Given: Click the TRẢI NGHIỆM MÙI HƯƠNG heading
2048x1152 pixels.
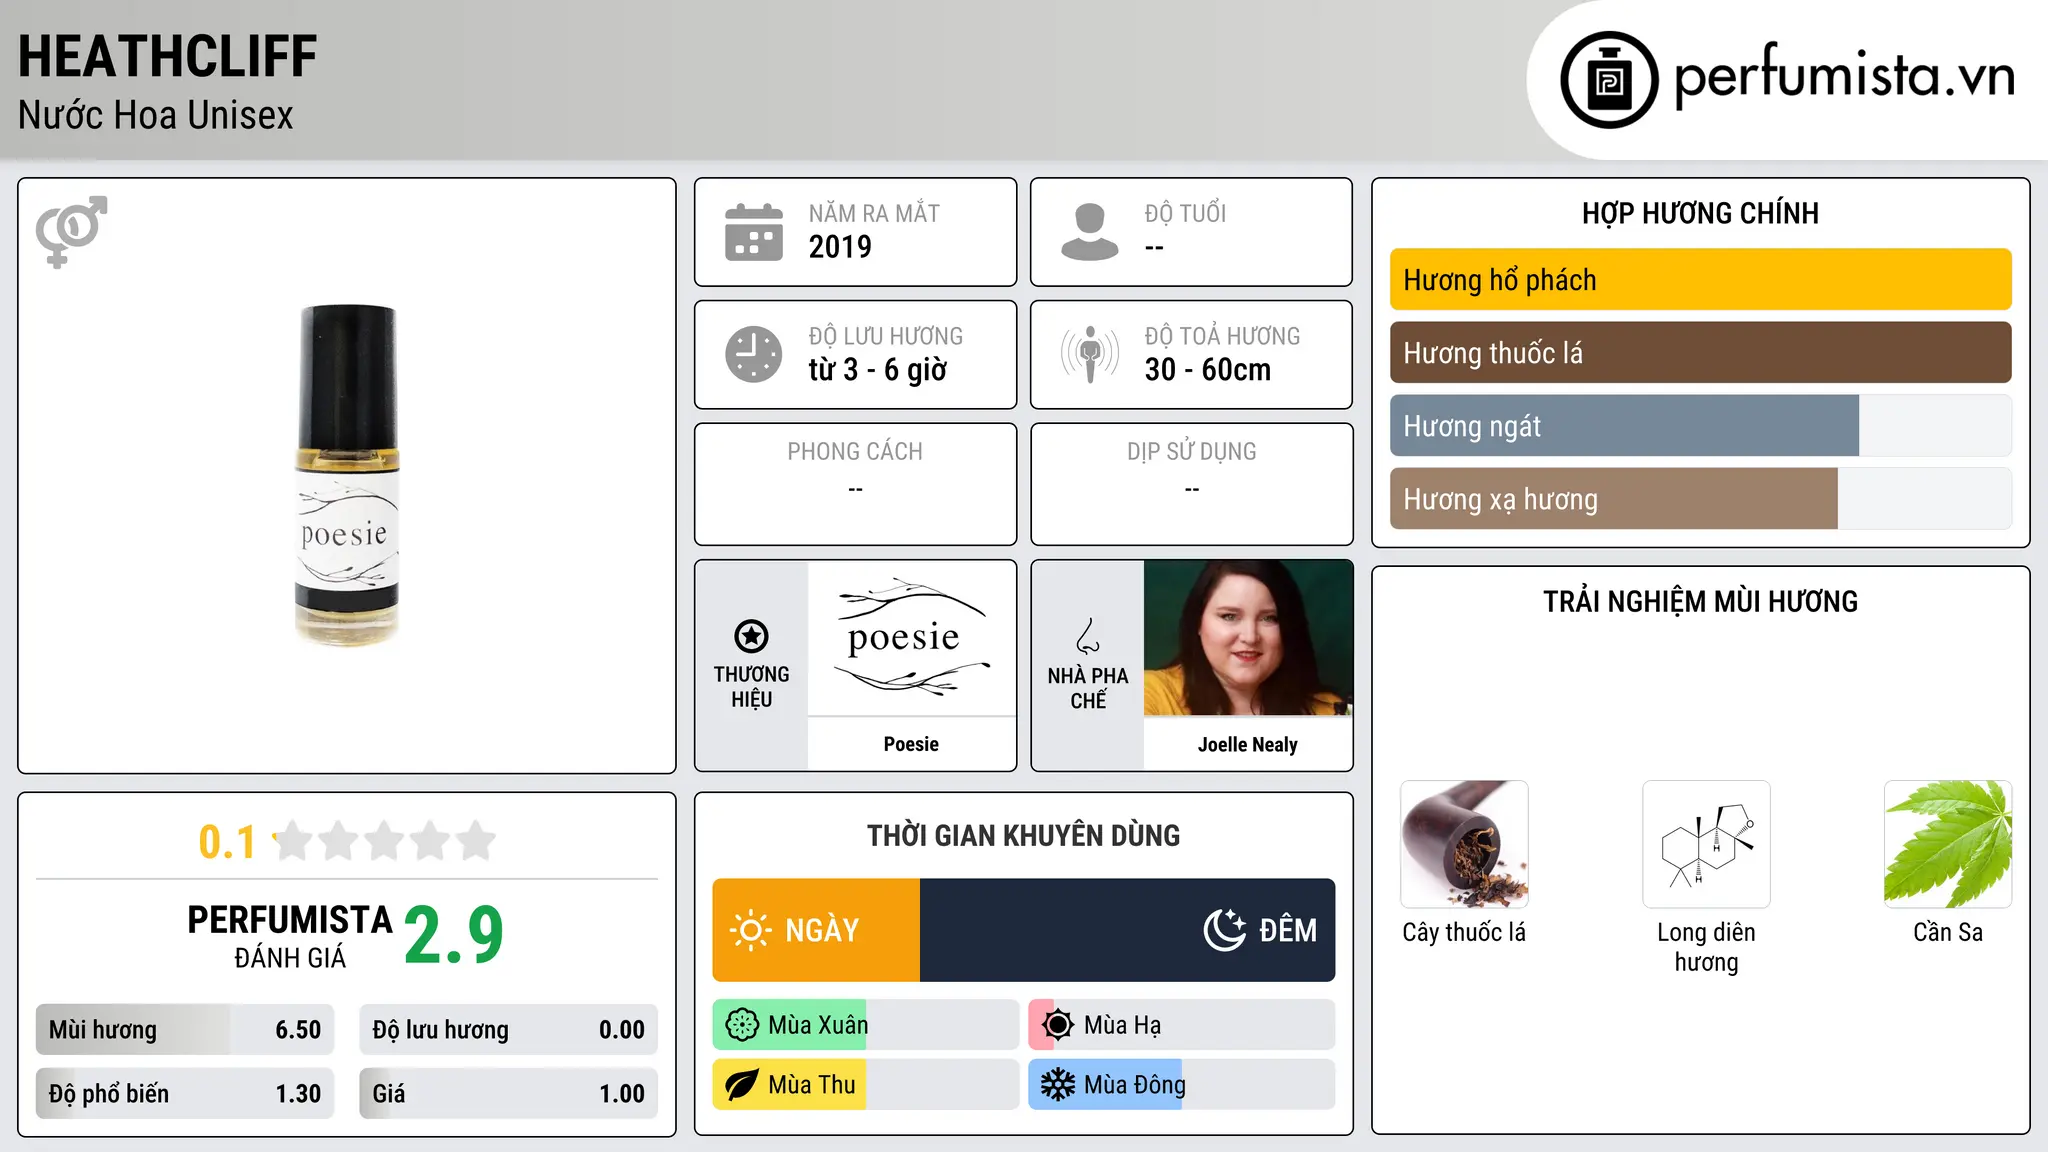Looking at the screenshot, I should coord(1700,602).
